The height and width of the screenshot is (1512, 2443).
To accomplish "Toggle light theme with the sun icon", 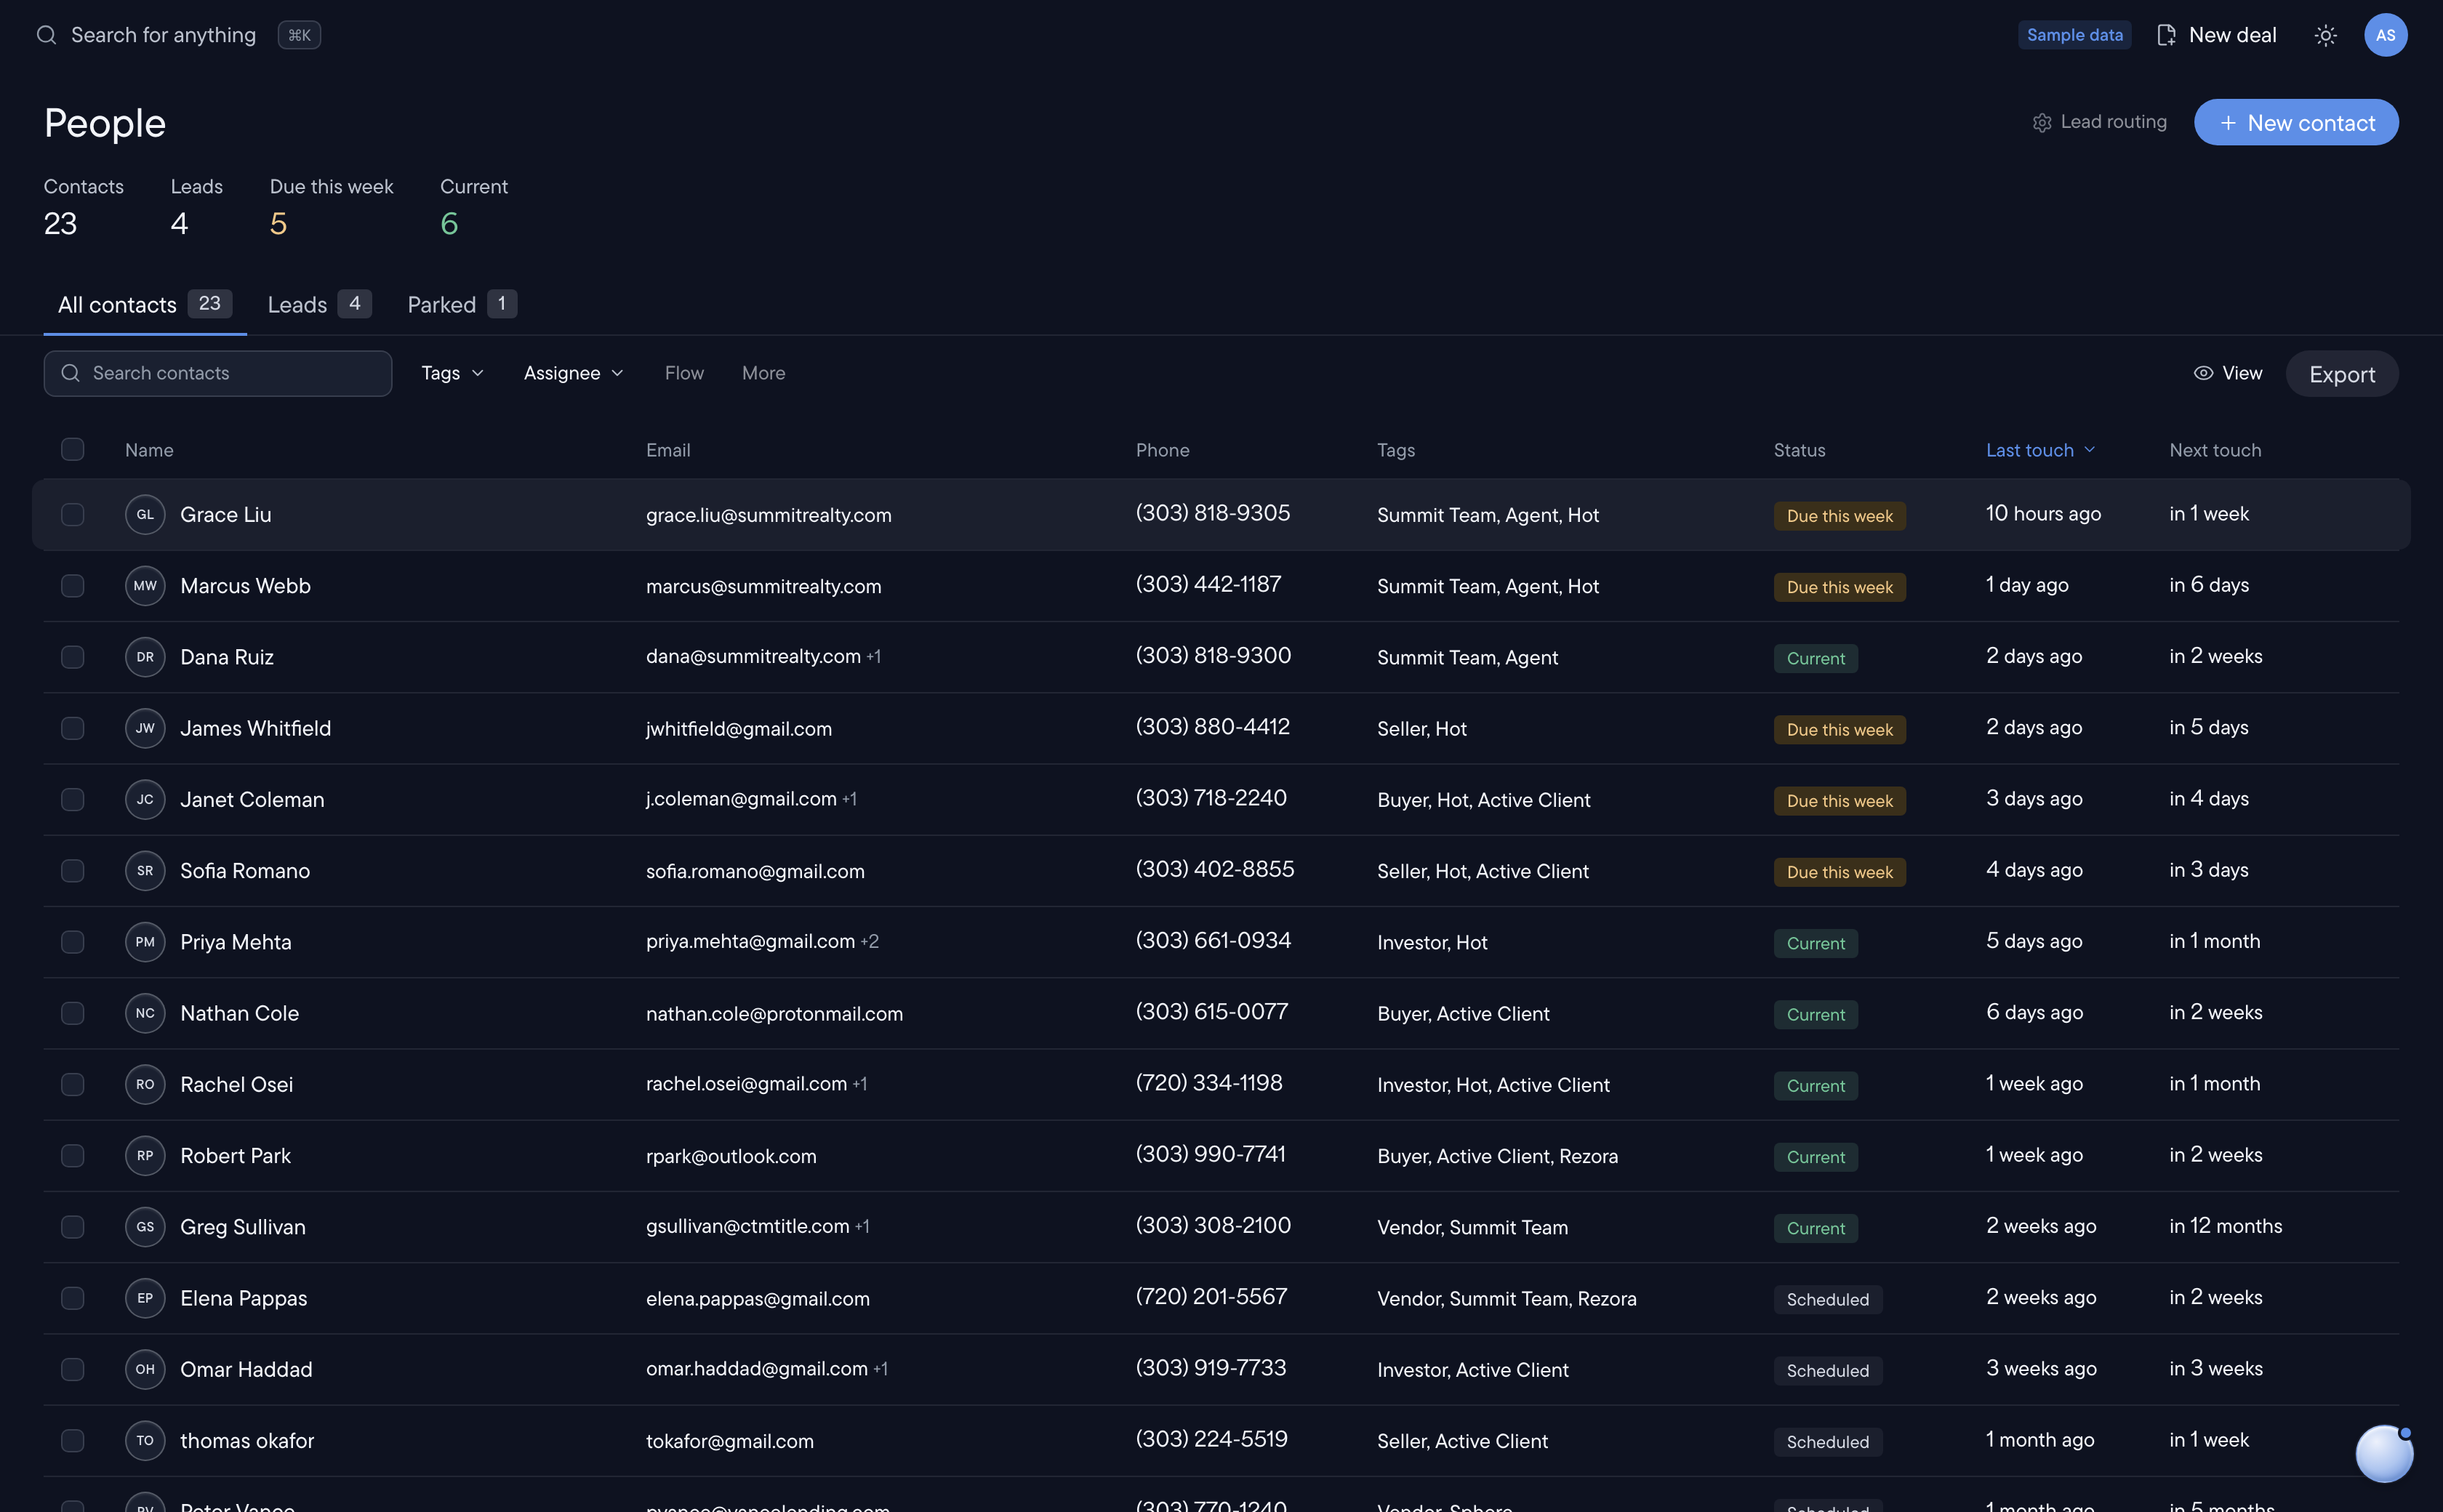I will 2326,35.
